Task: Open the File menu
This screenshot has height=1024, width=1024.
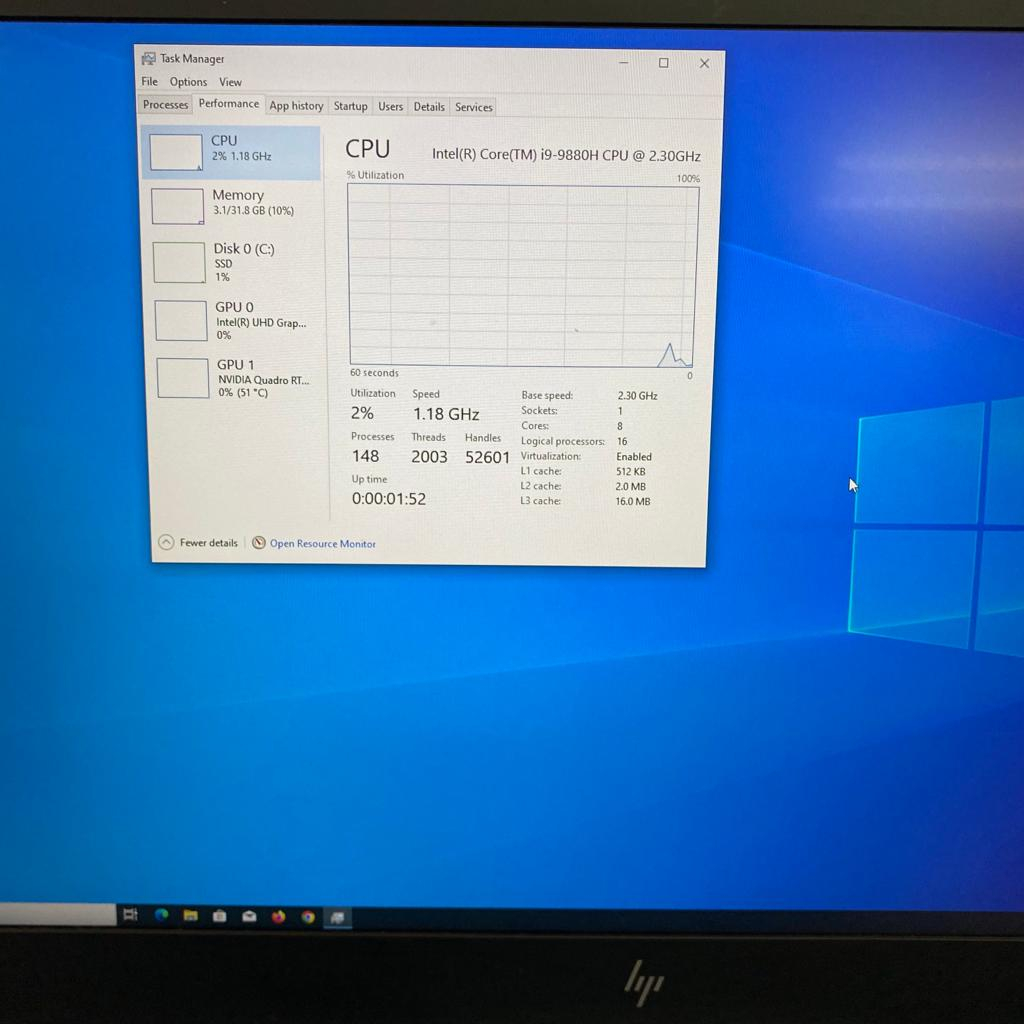Action: 149,82
